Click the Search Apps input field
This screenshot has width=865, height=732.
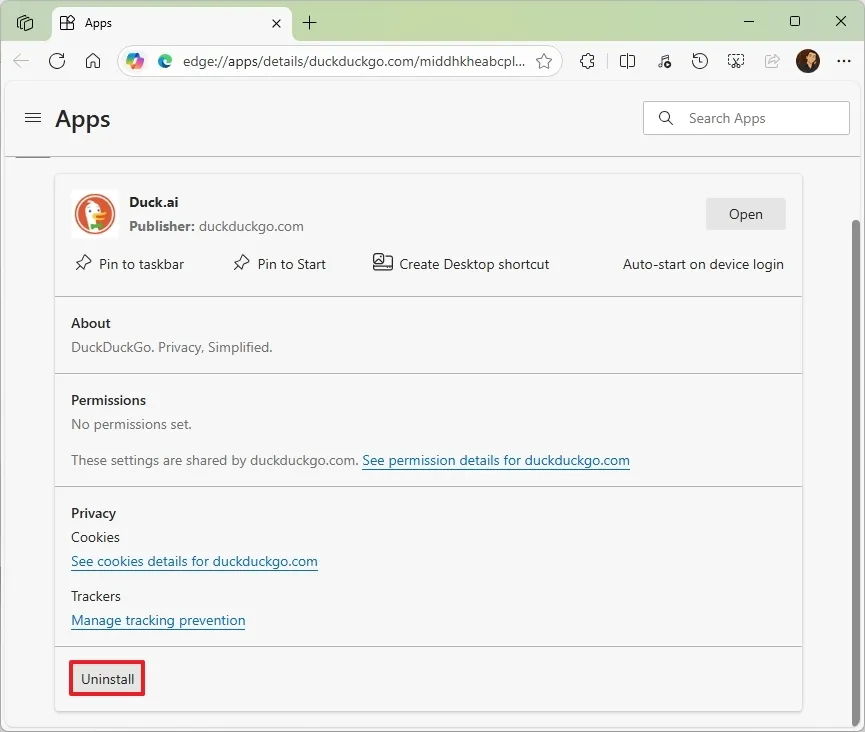(x=745, y=117)
